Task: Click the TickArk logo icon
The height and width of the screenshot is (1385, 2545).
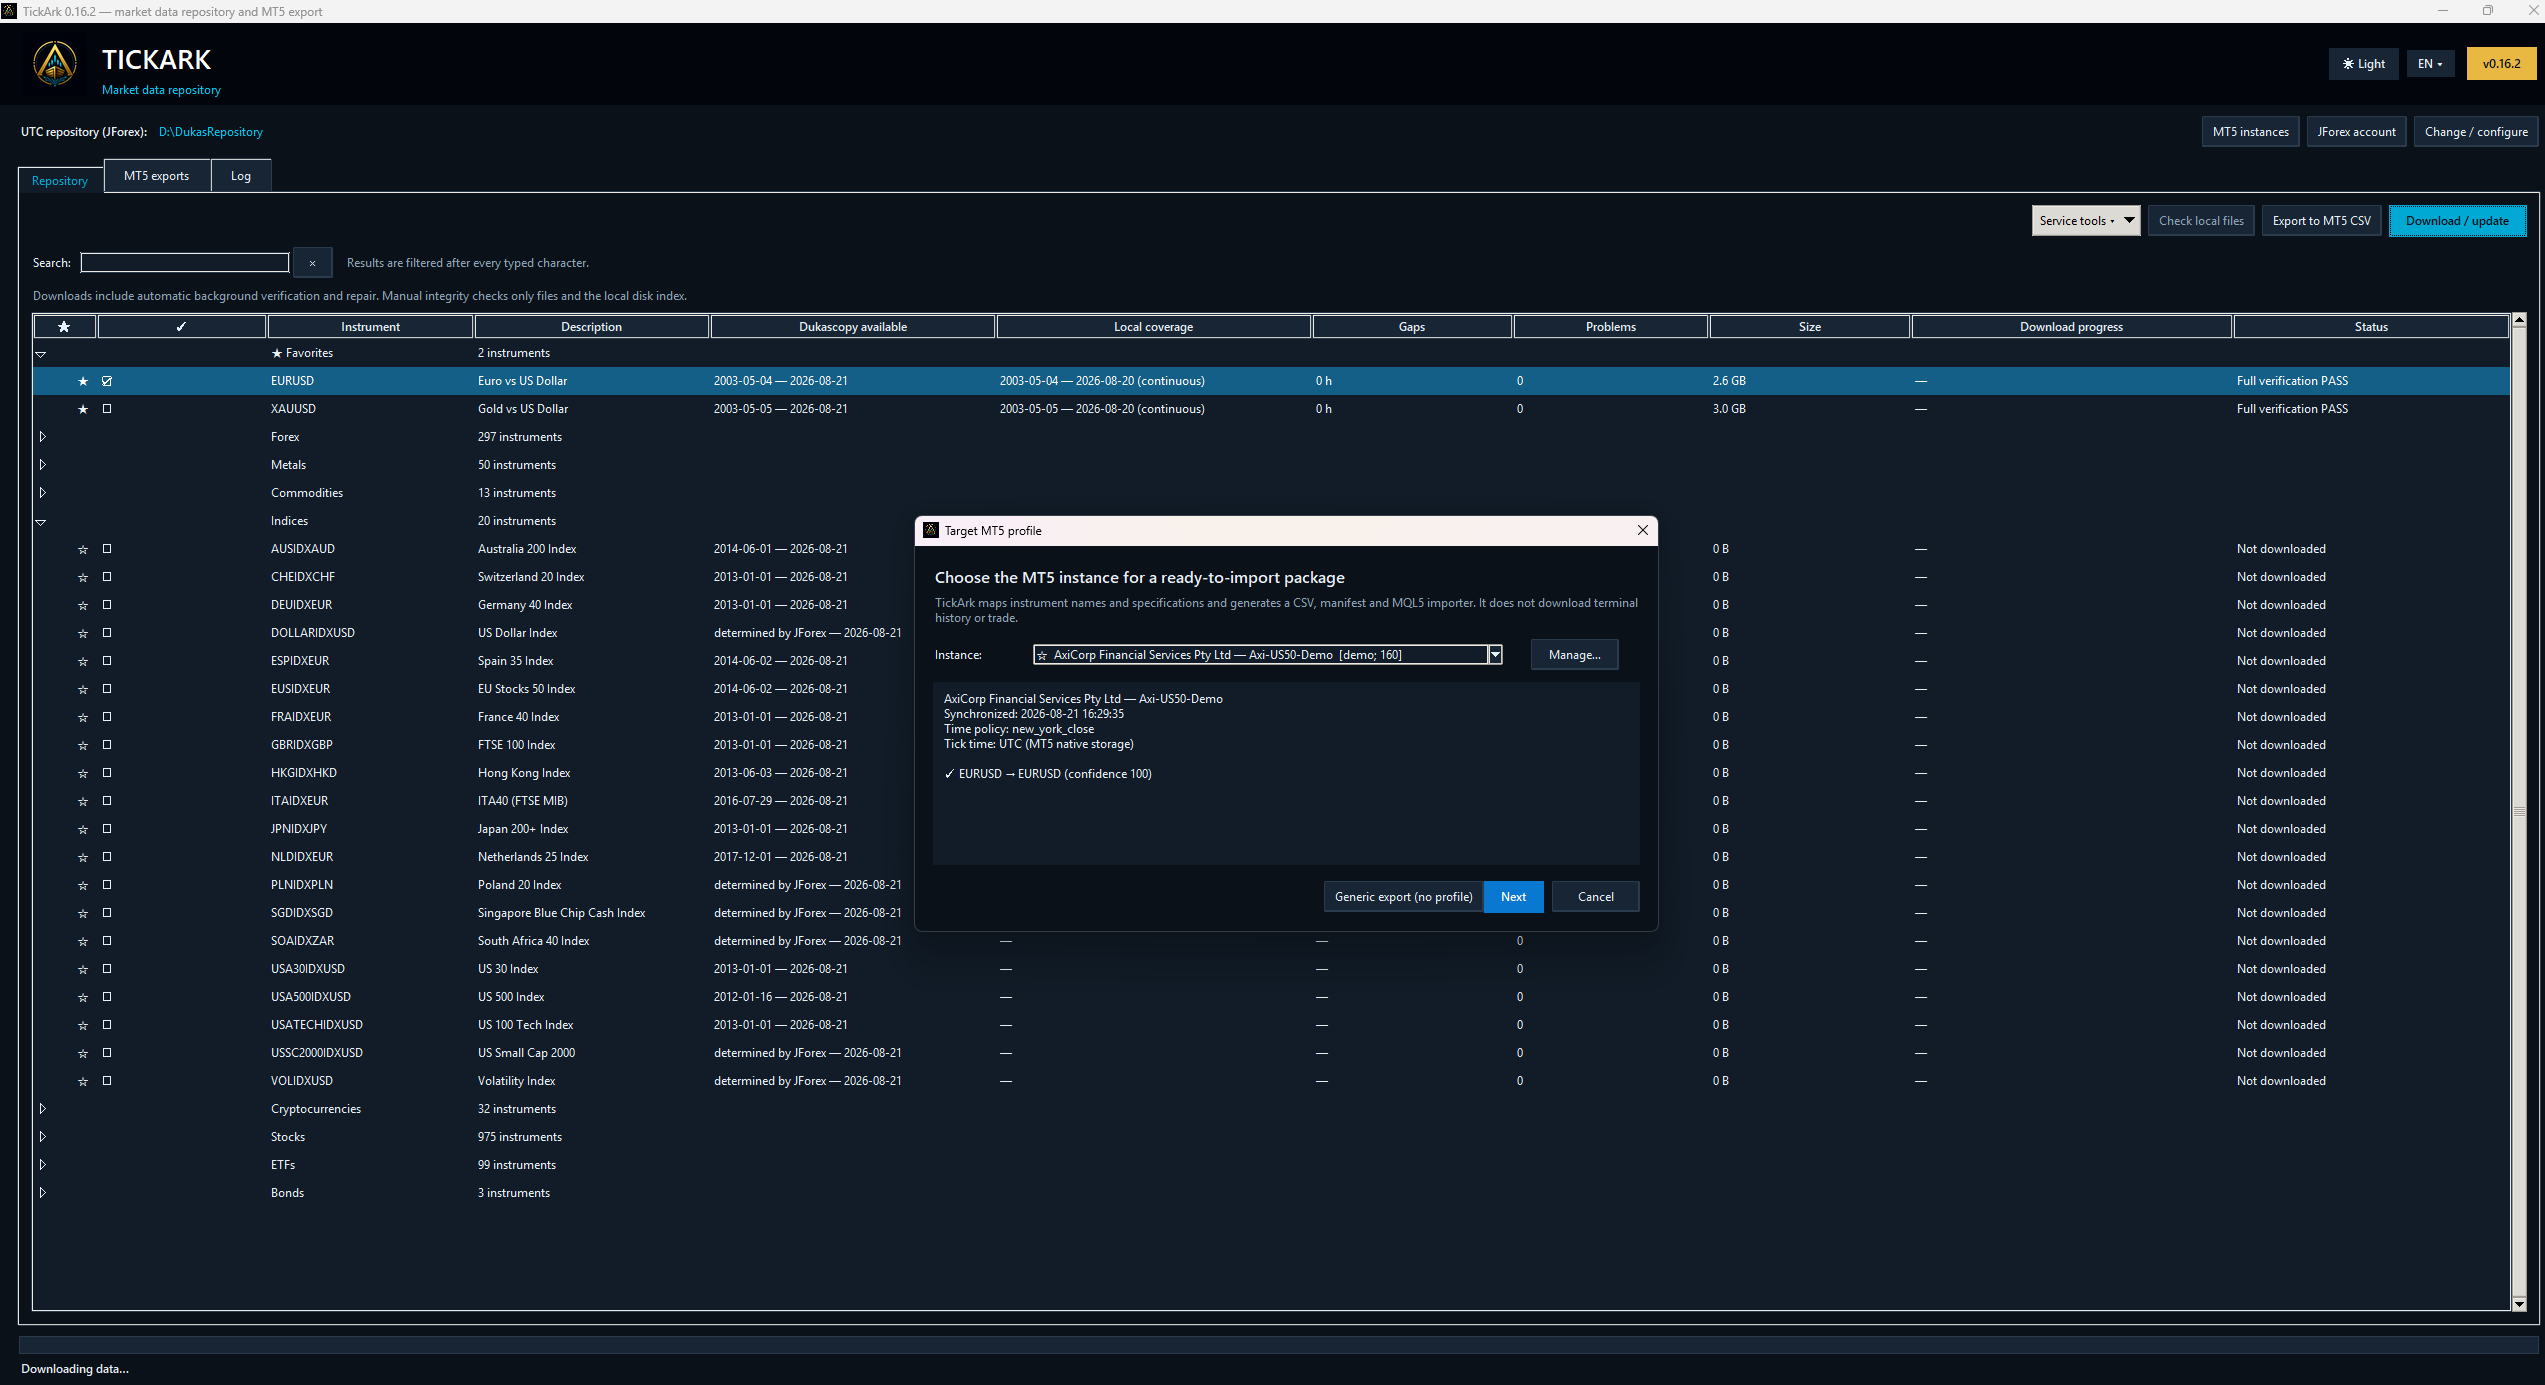Action: click(55, 64)
